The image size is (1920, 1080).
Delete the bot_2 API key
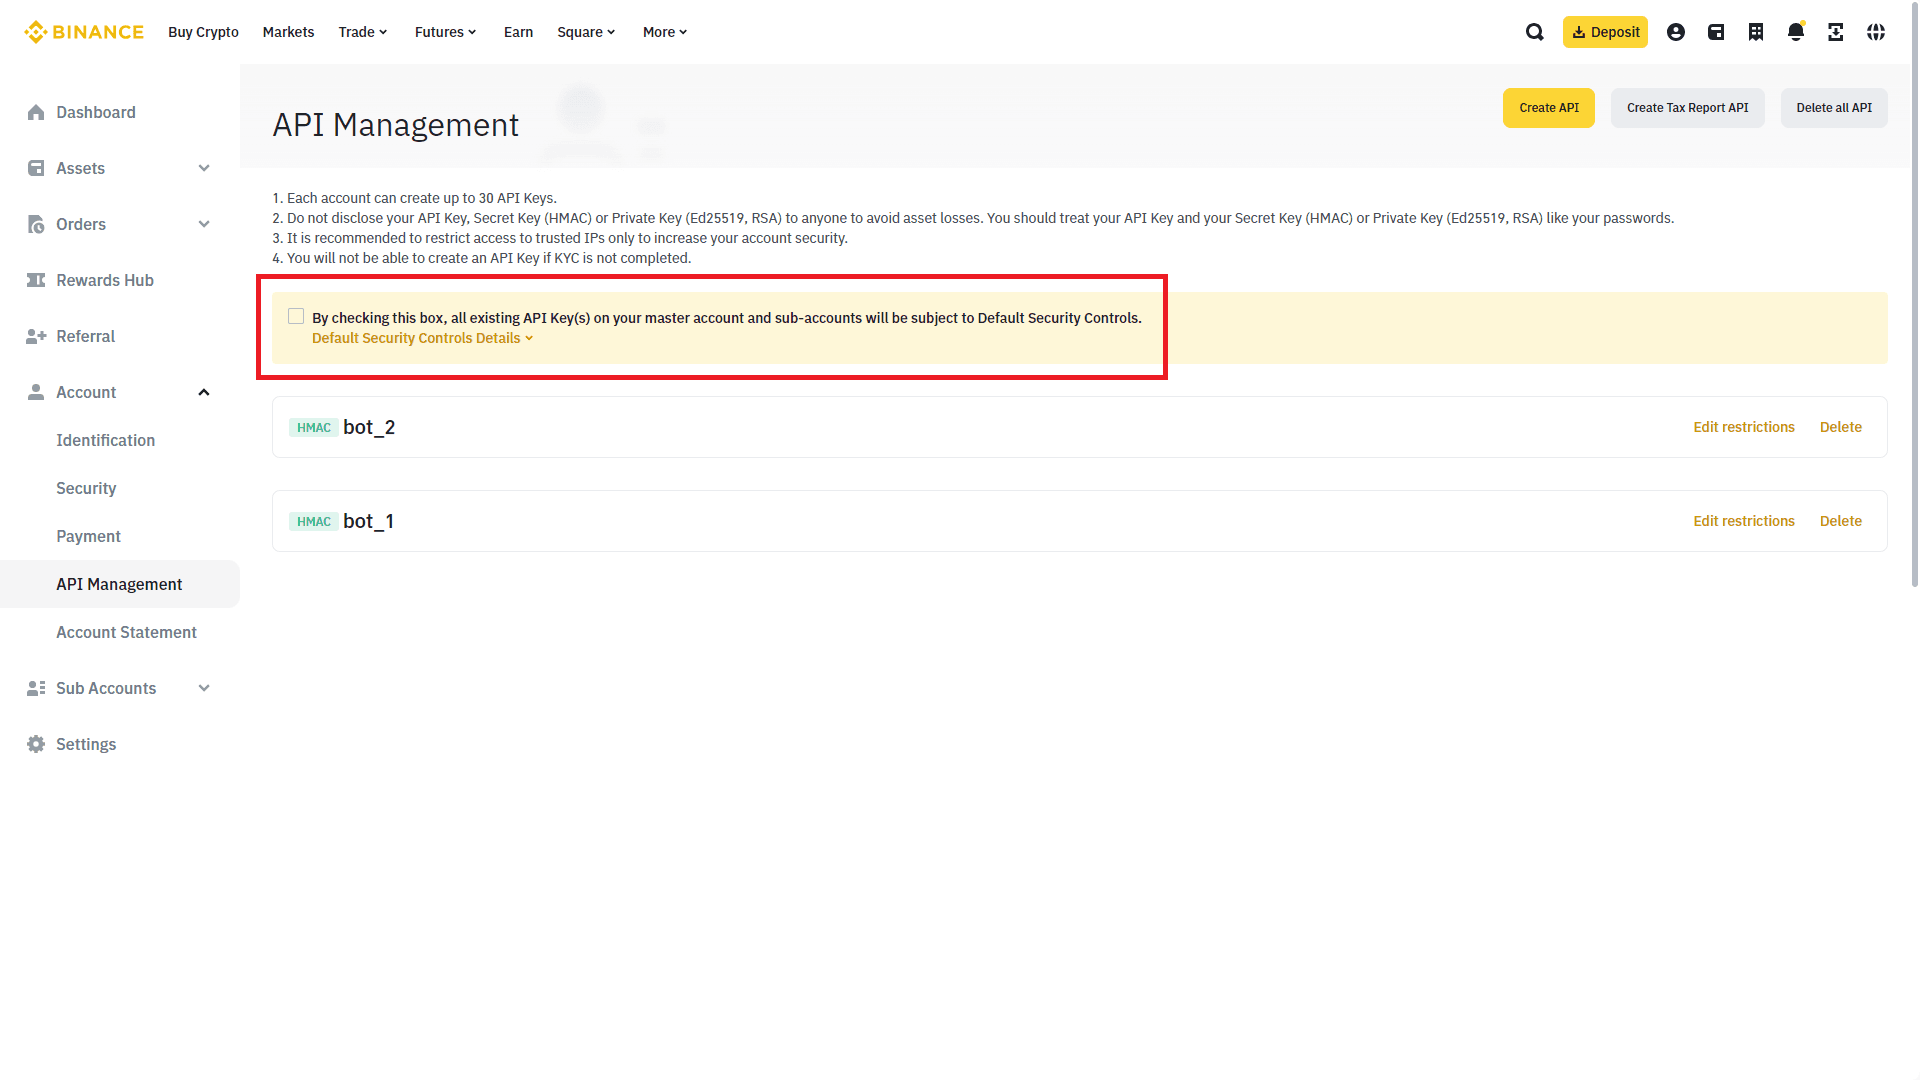[x=1841, y=427]
